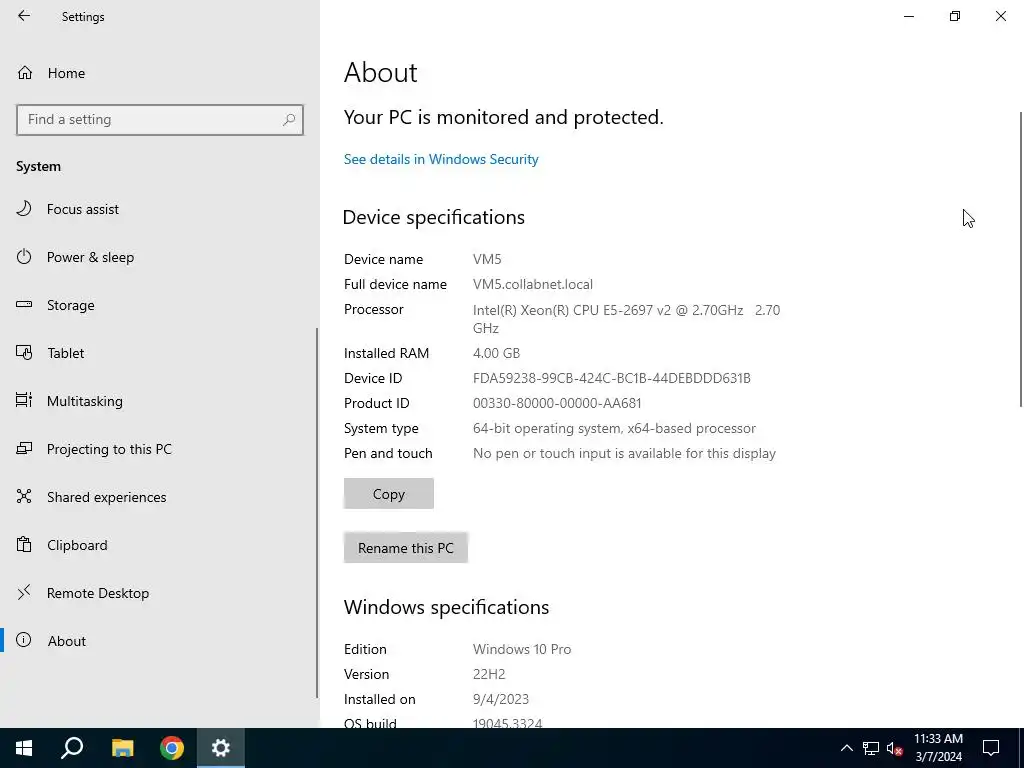Select the Device ID value FDA59238
Viewport: 1024px width, 768px height.
[611, 378]
